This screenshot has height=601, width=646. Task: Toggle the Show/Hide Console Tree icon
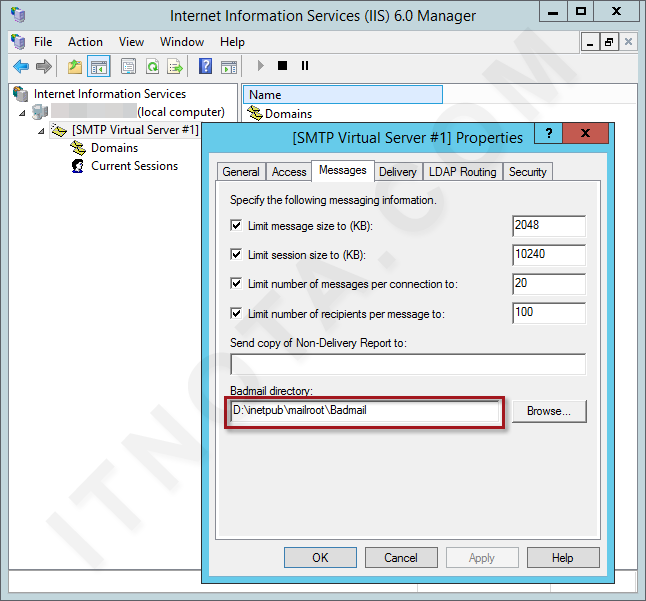[99, 66]
